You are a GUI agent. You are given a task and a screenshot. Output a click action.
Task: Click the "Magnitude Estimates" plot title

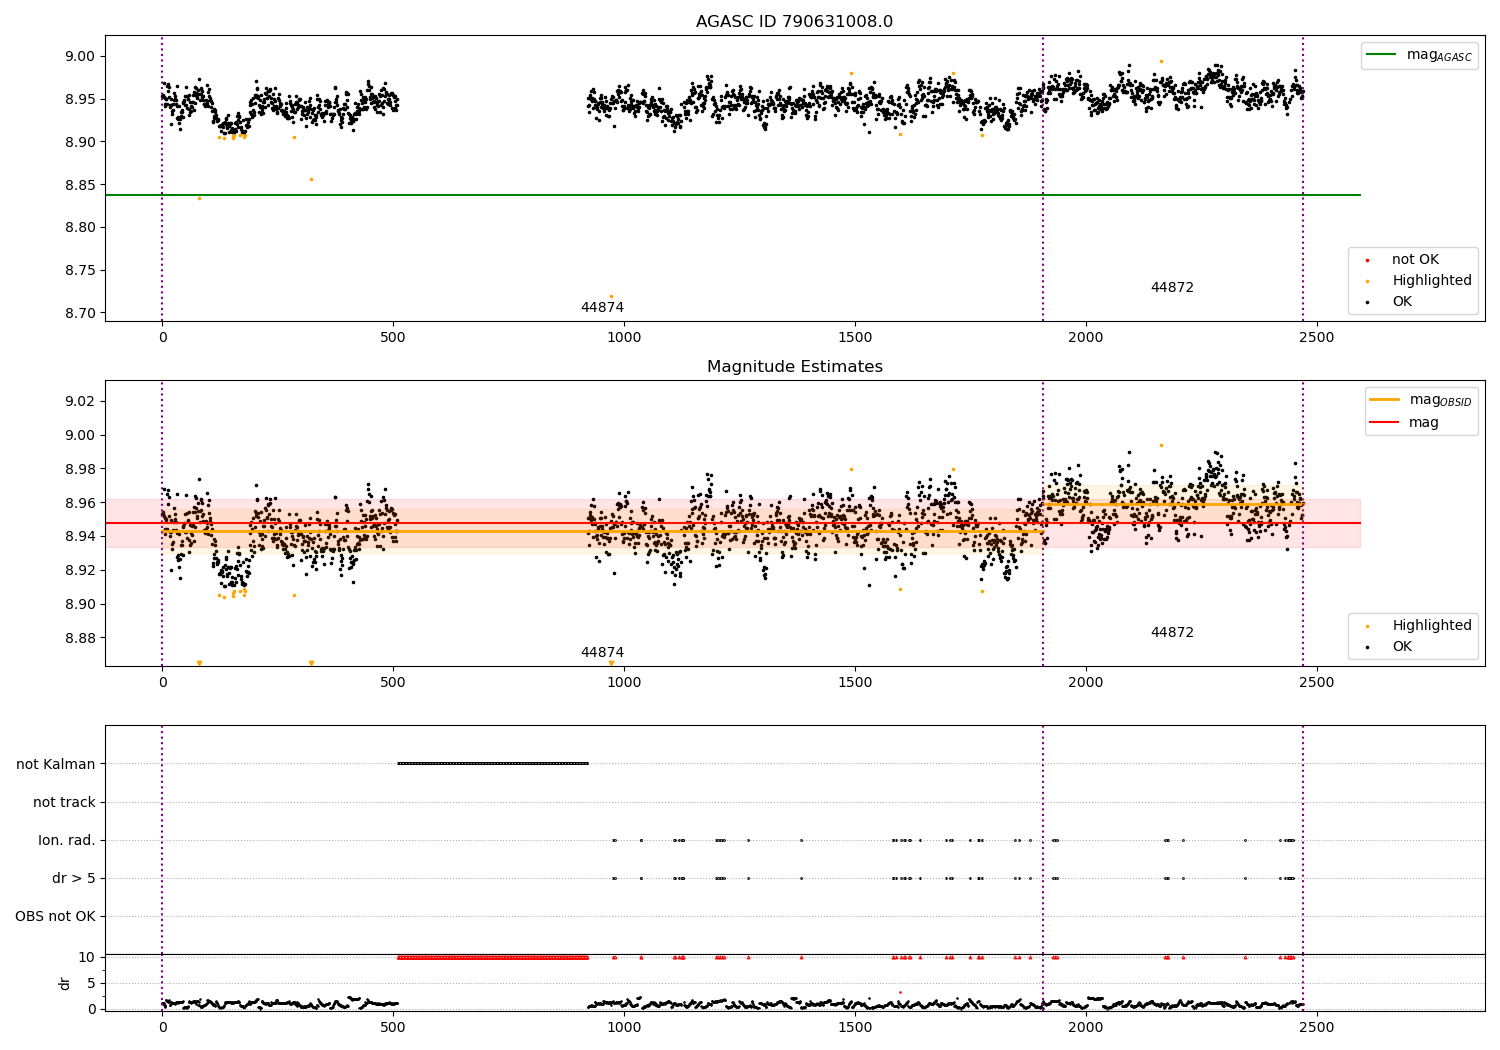pos(794,367)
